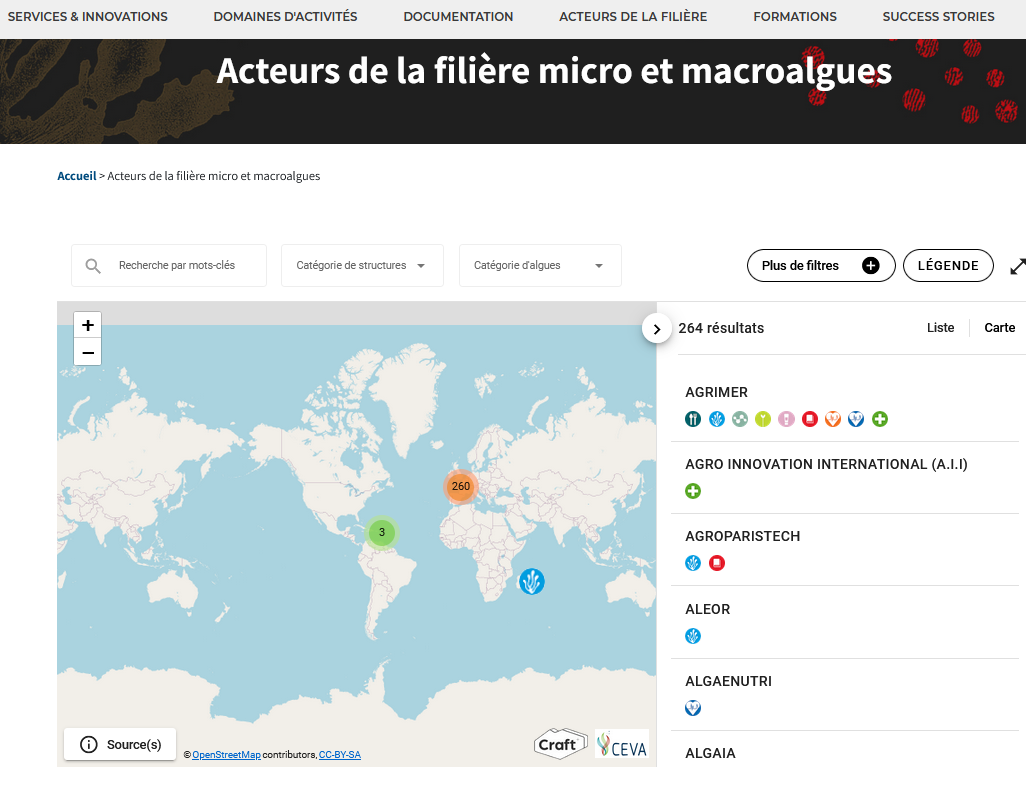Open the Catégorie de structures dropdown
The height and width of the screenshot is (800, 1026).
(363, 266)
